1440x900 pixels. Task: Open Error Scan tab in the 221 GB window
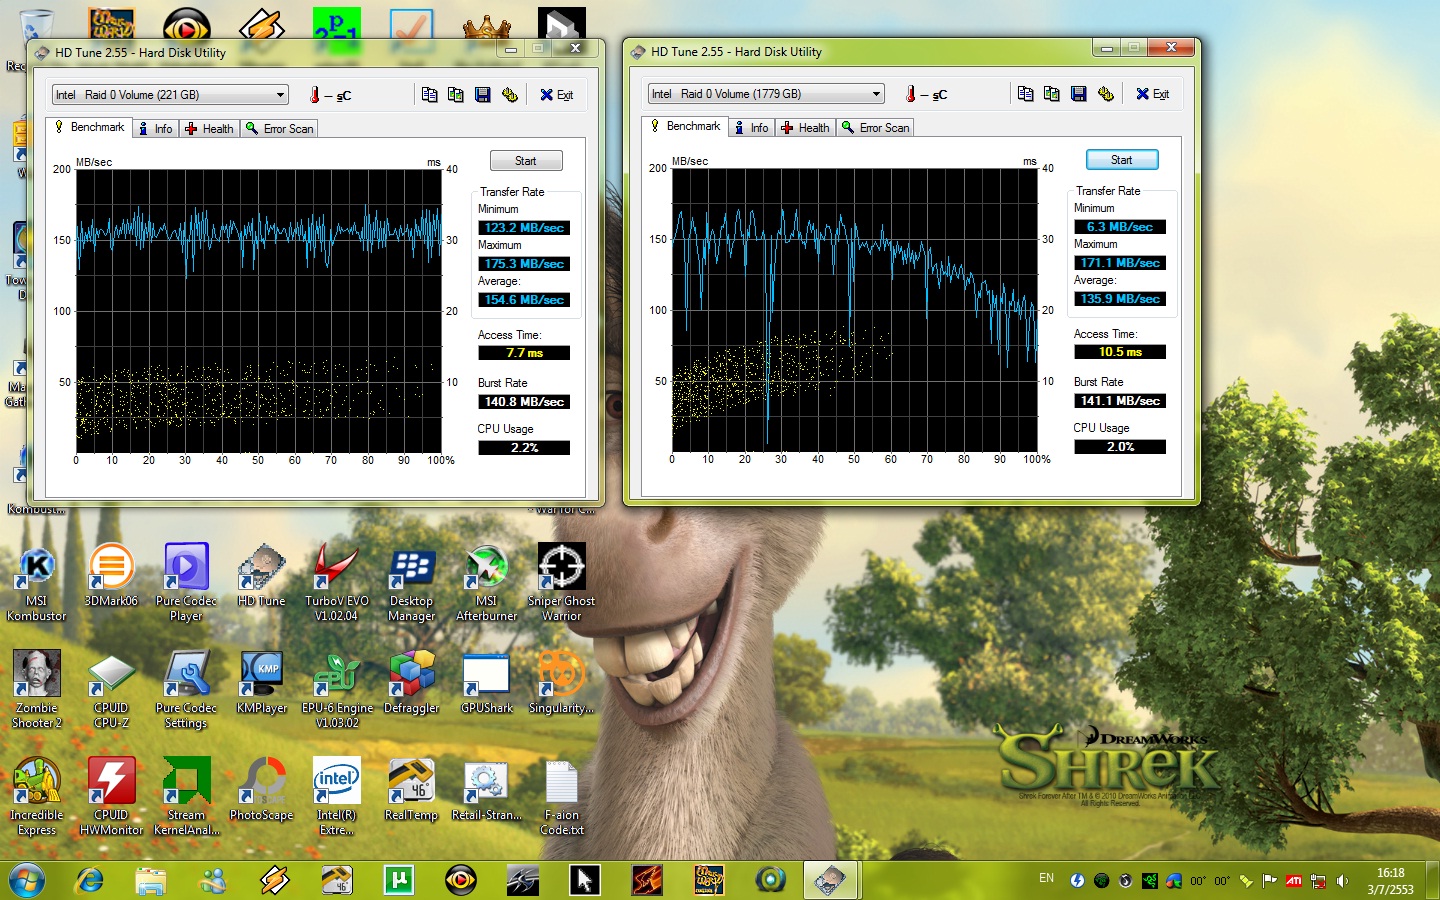(x=280, y=128)
